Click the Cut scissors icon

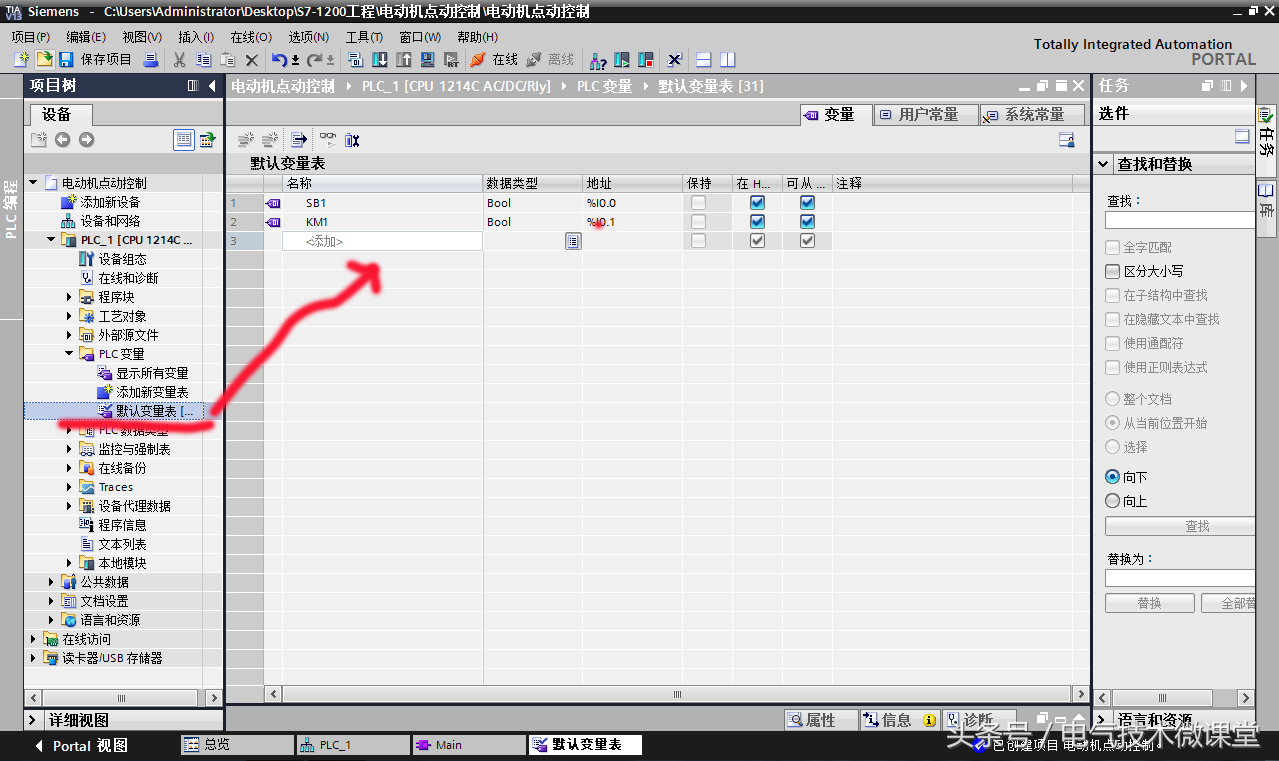point(181,60)
